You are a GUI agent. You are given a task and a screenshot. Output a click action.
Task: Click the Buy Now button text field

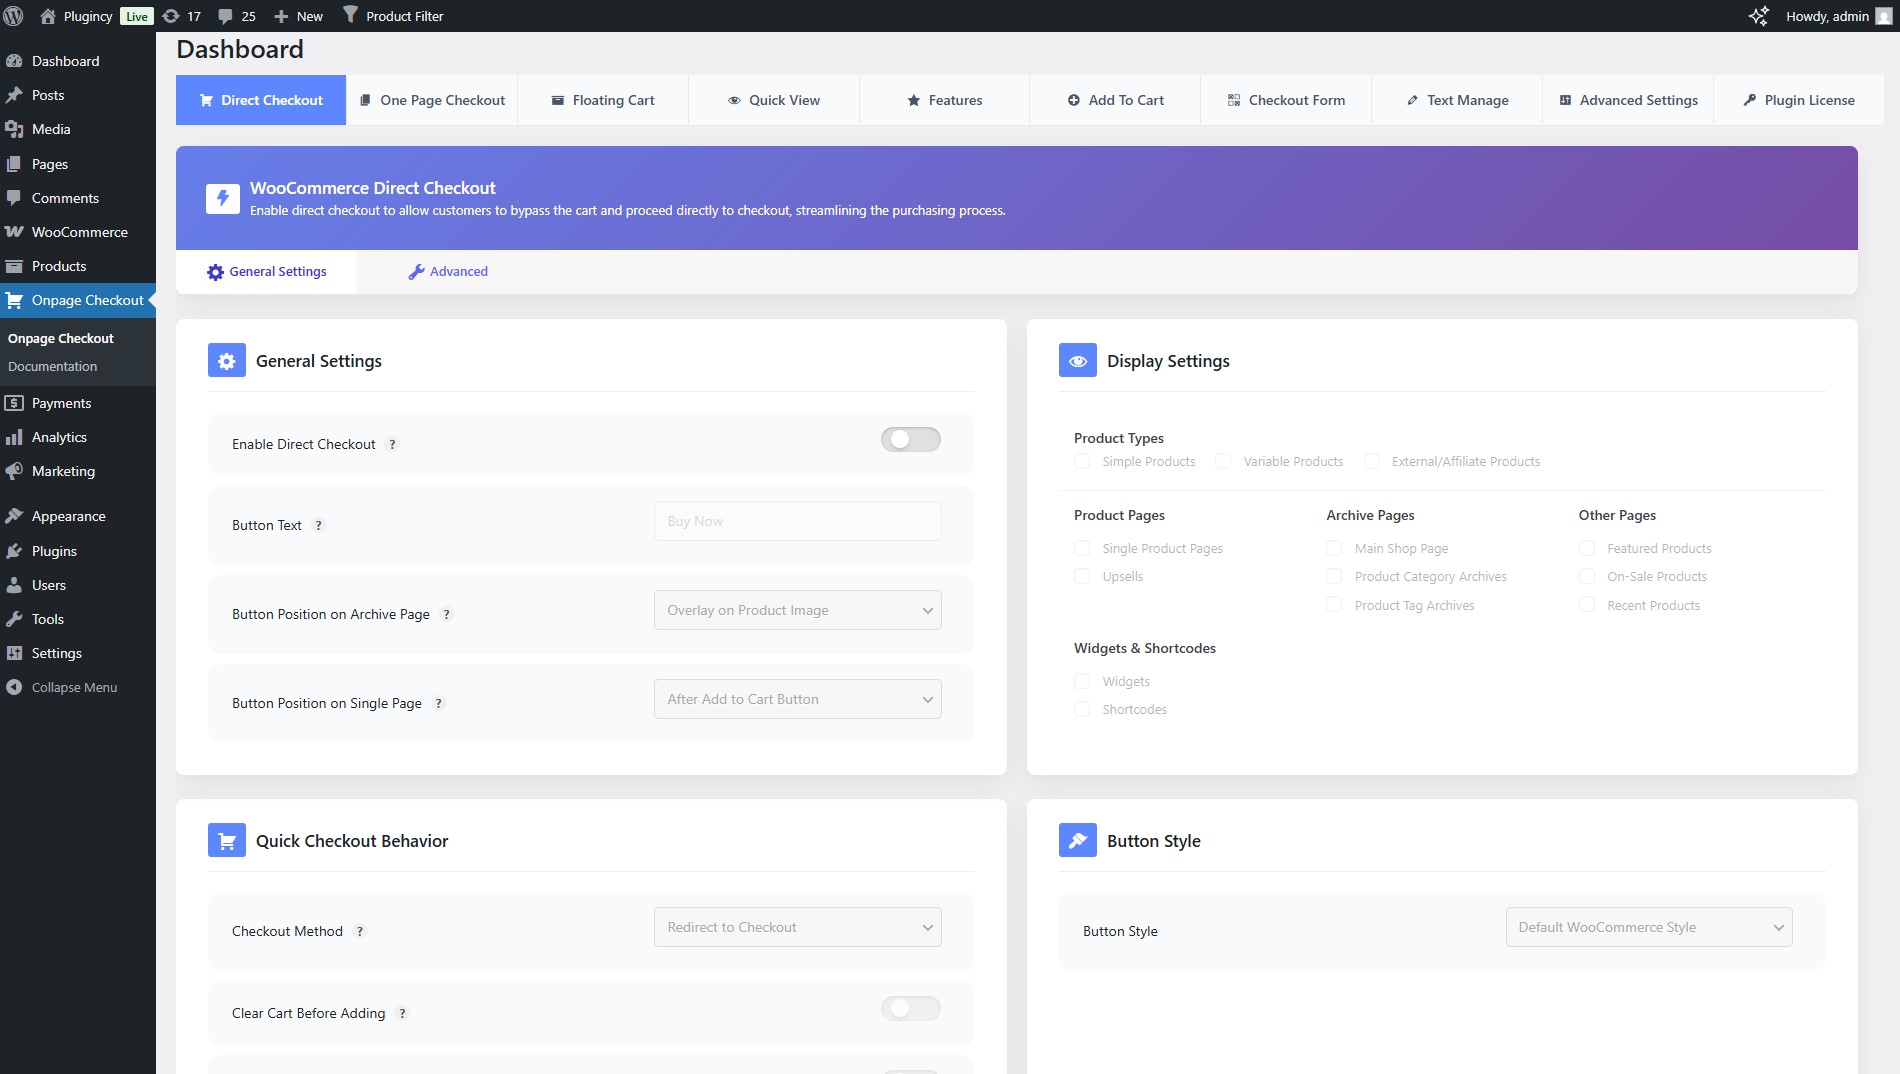pos(797,520)
